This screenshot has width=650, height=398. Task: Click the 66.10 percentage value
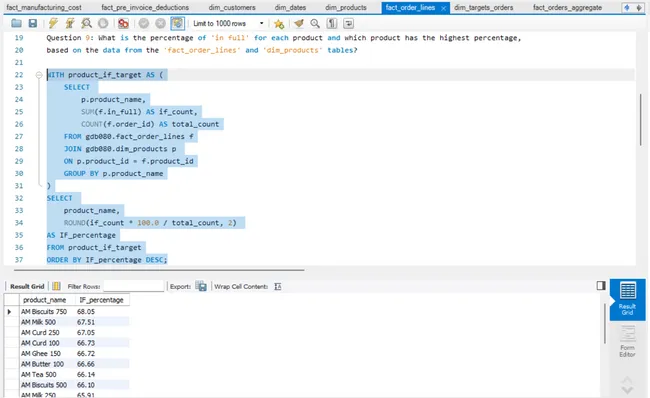86,385
